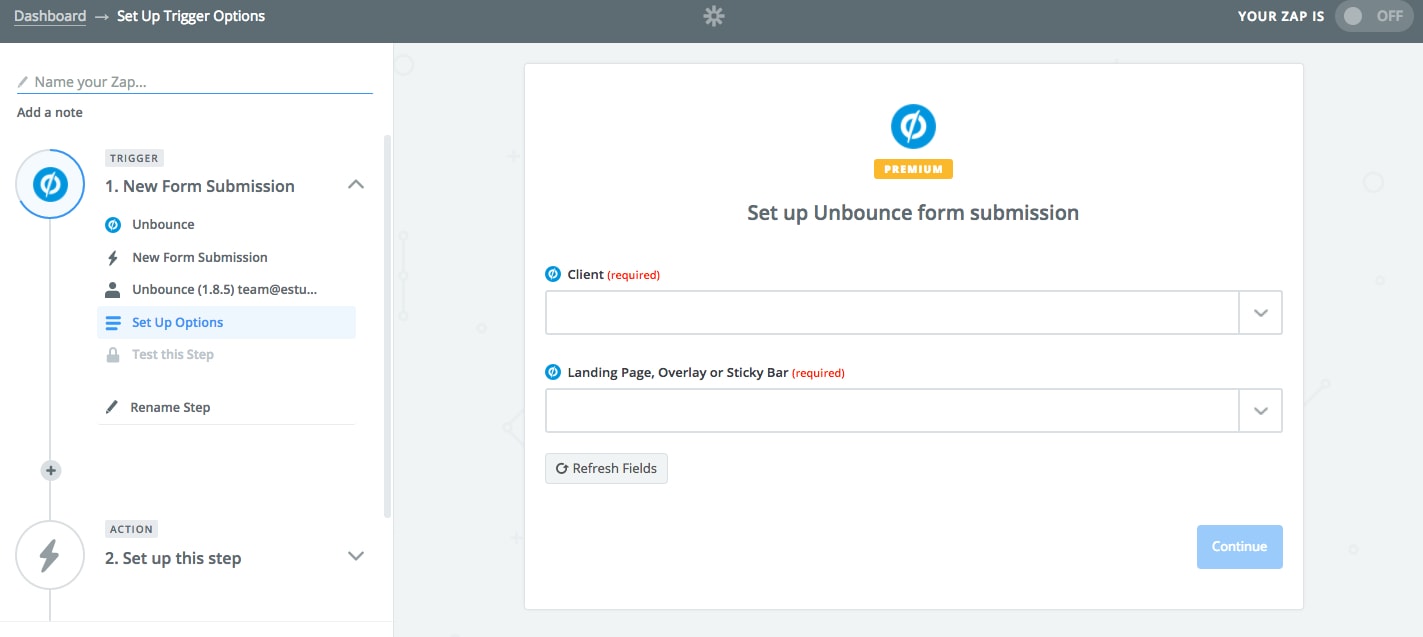Click the plus icon to add step
The image size is (1423, 637).
(x=50, y=470)
